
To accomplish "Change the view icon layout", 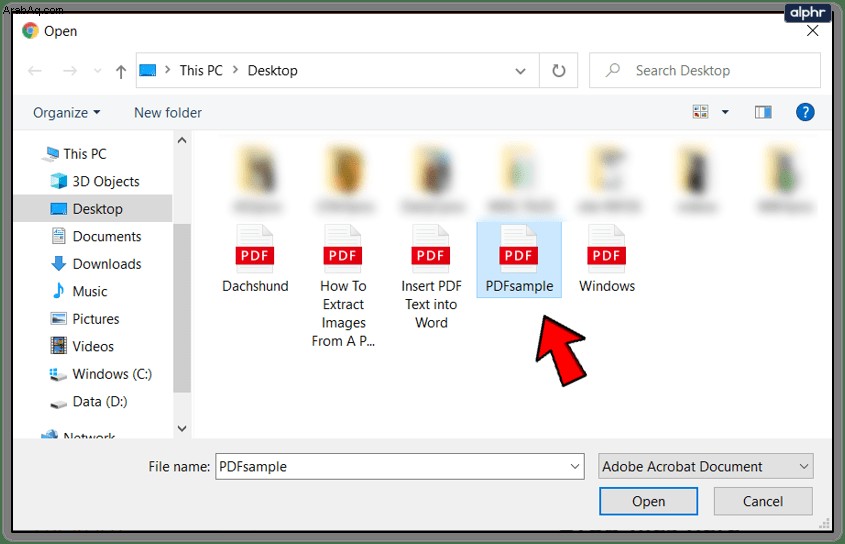I will pos(700,112).
